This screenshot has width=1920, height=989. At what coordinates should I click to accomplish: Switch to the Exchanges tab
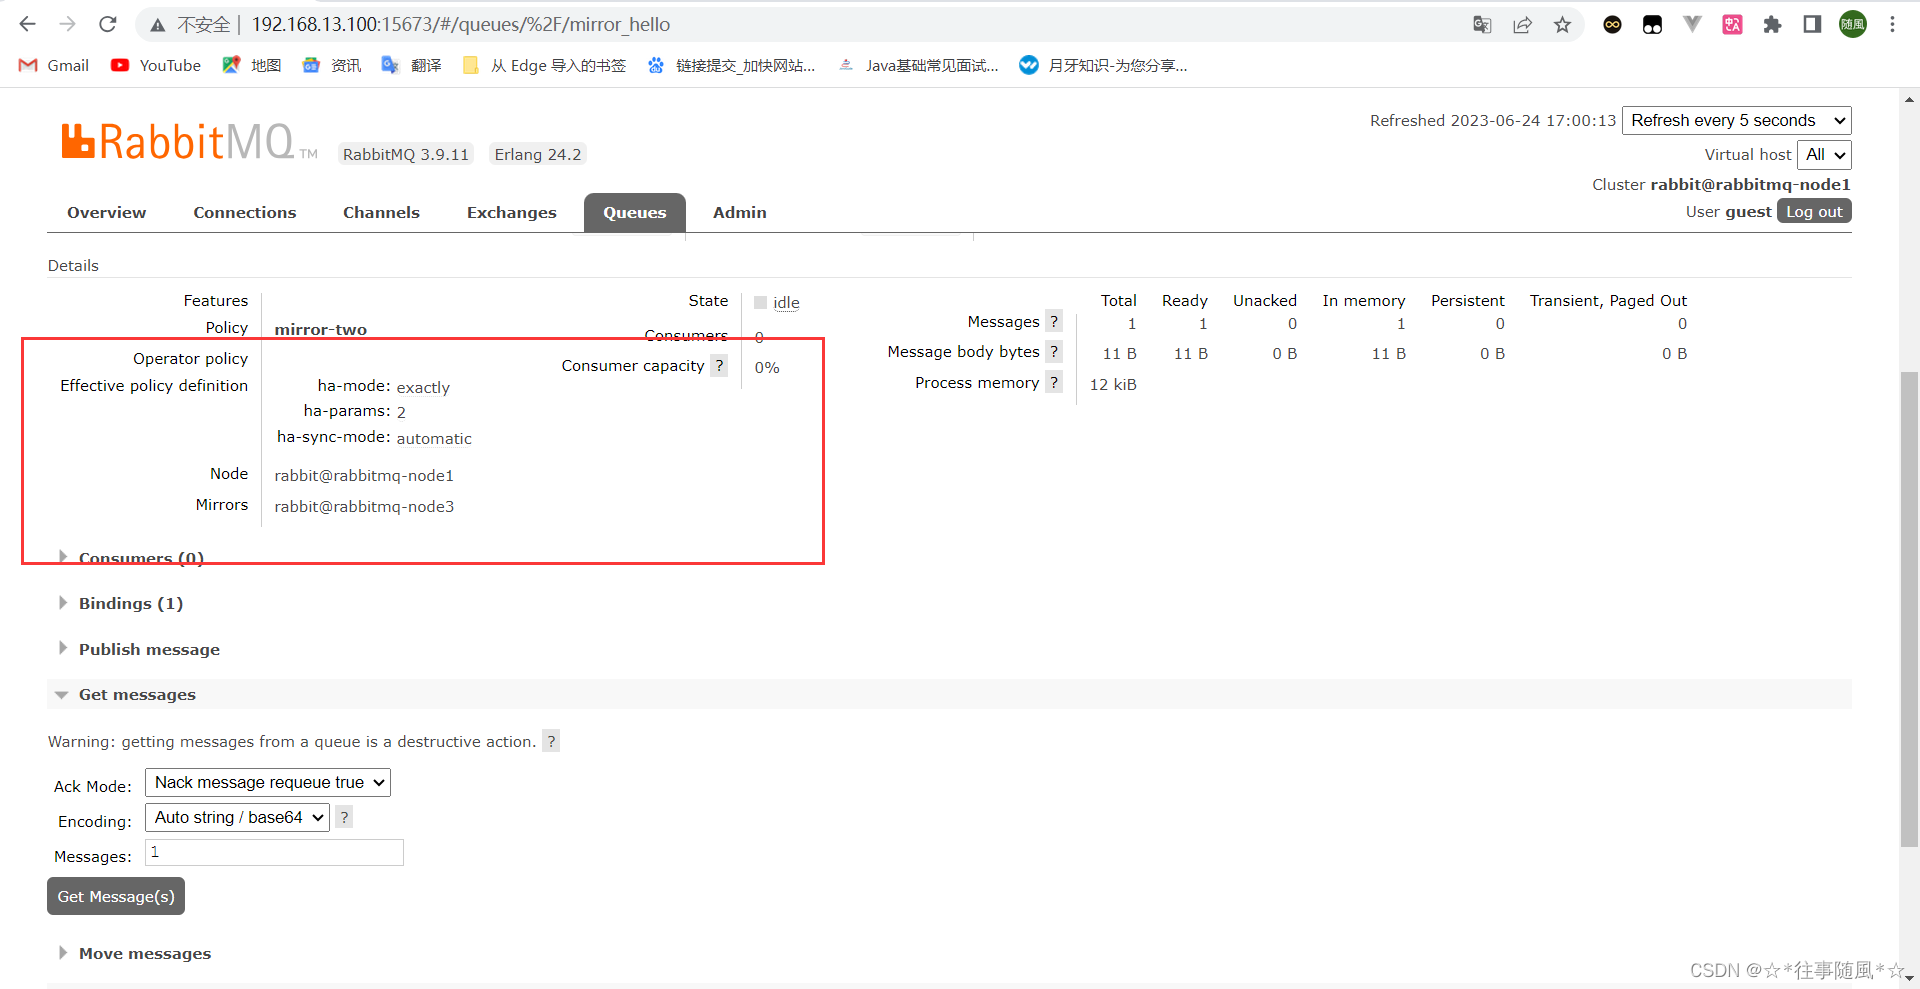click(511, 212)
